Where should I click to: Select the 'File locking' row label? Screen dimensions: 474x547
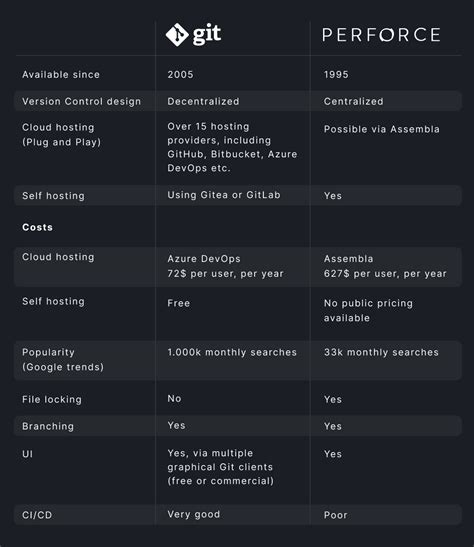click(52, 399)
